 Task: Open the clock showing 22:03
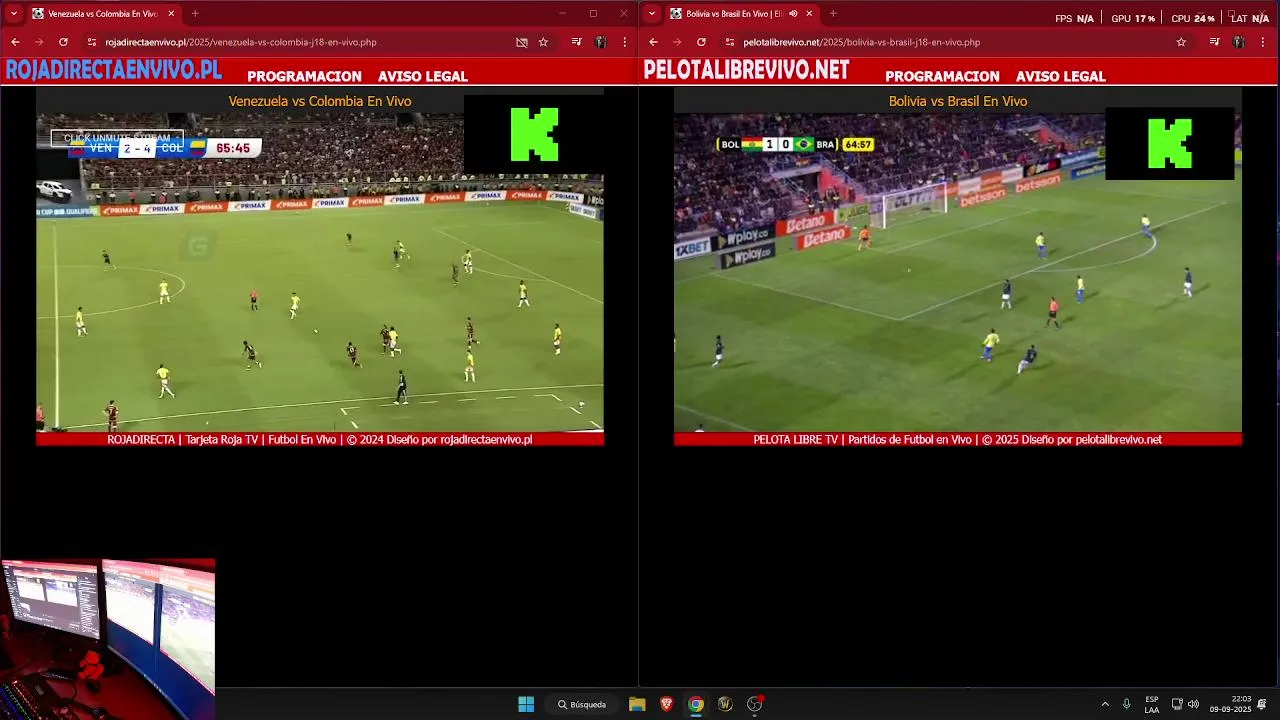click(1230, 704)
